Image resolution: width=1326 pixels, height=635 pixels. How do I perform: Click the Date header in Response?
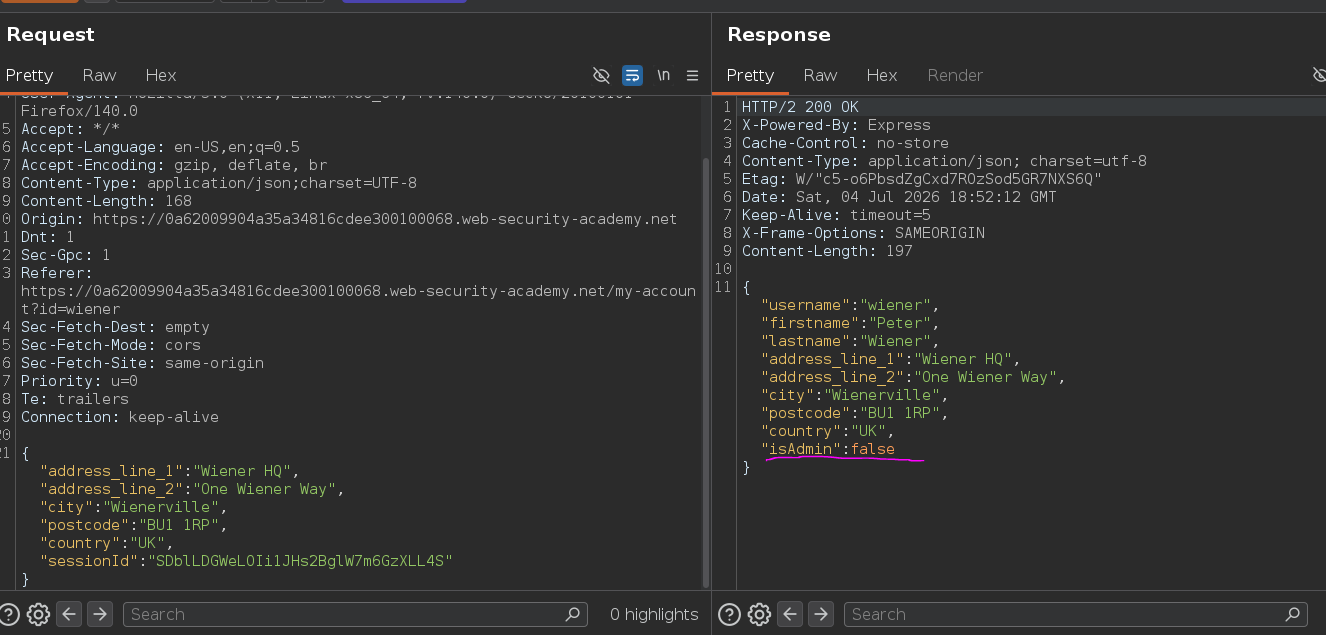pos(899,197)
